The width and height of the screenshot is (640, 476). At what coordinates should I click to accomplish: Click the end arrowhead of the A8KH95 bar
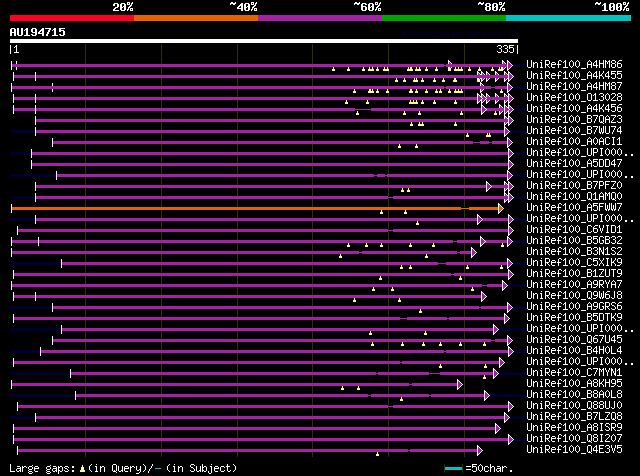tap(460, 385)
